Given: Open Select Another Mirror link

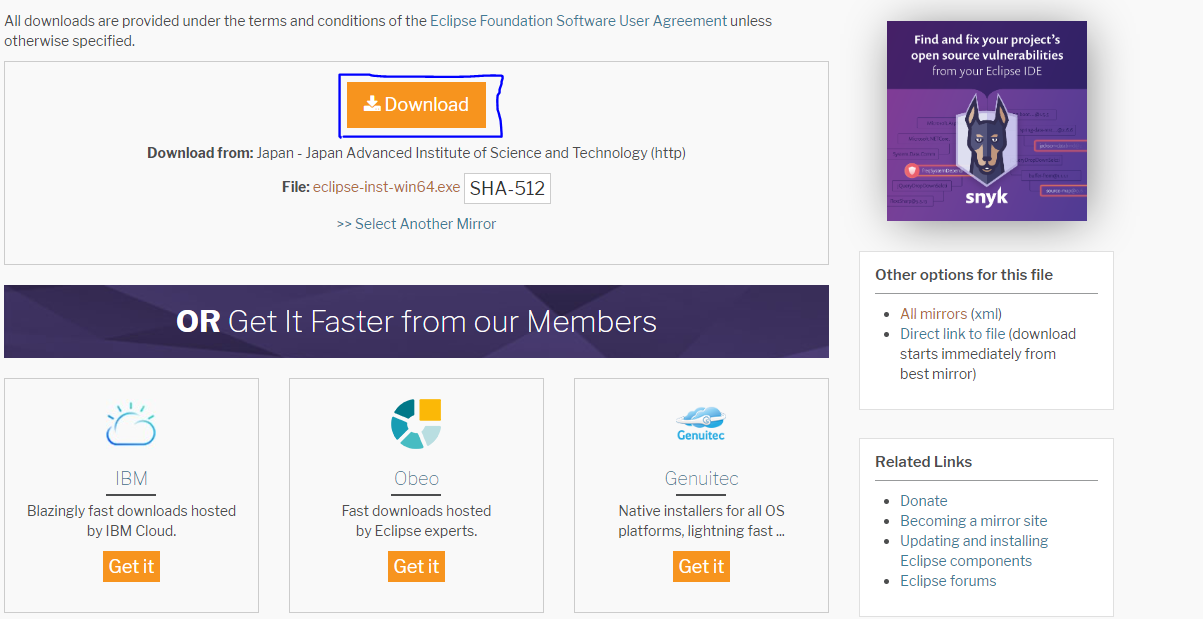Looking at the screenshot, I should tap(416, 224).
